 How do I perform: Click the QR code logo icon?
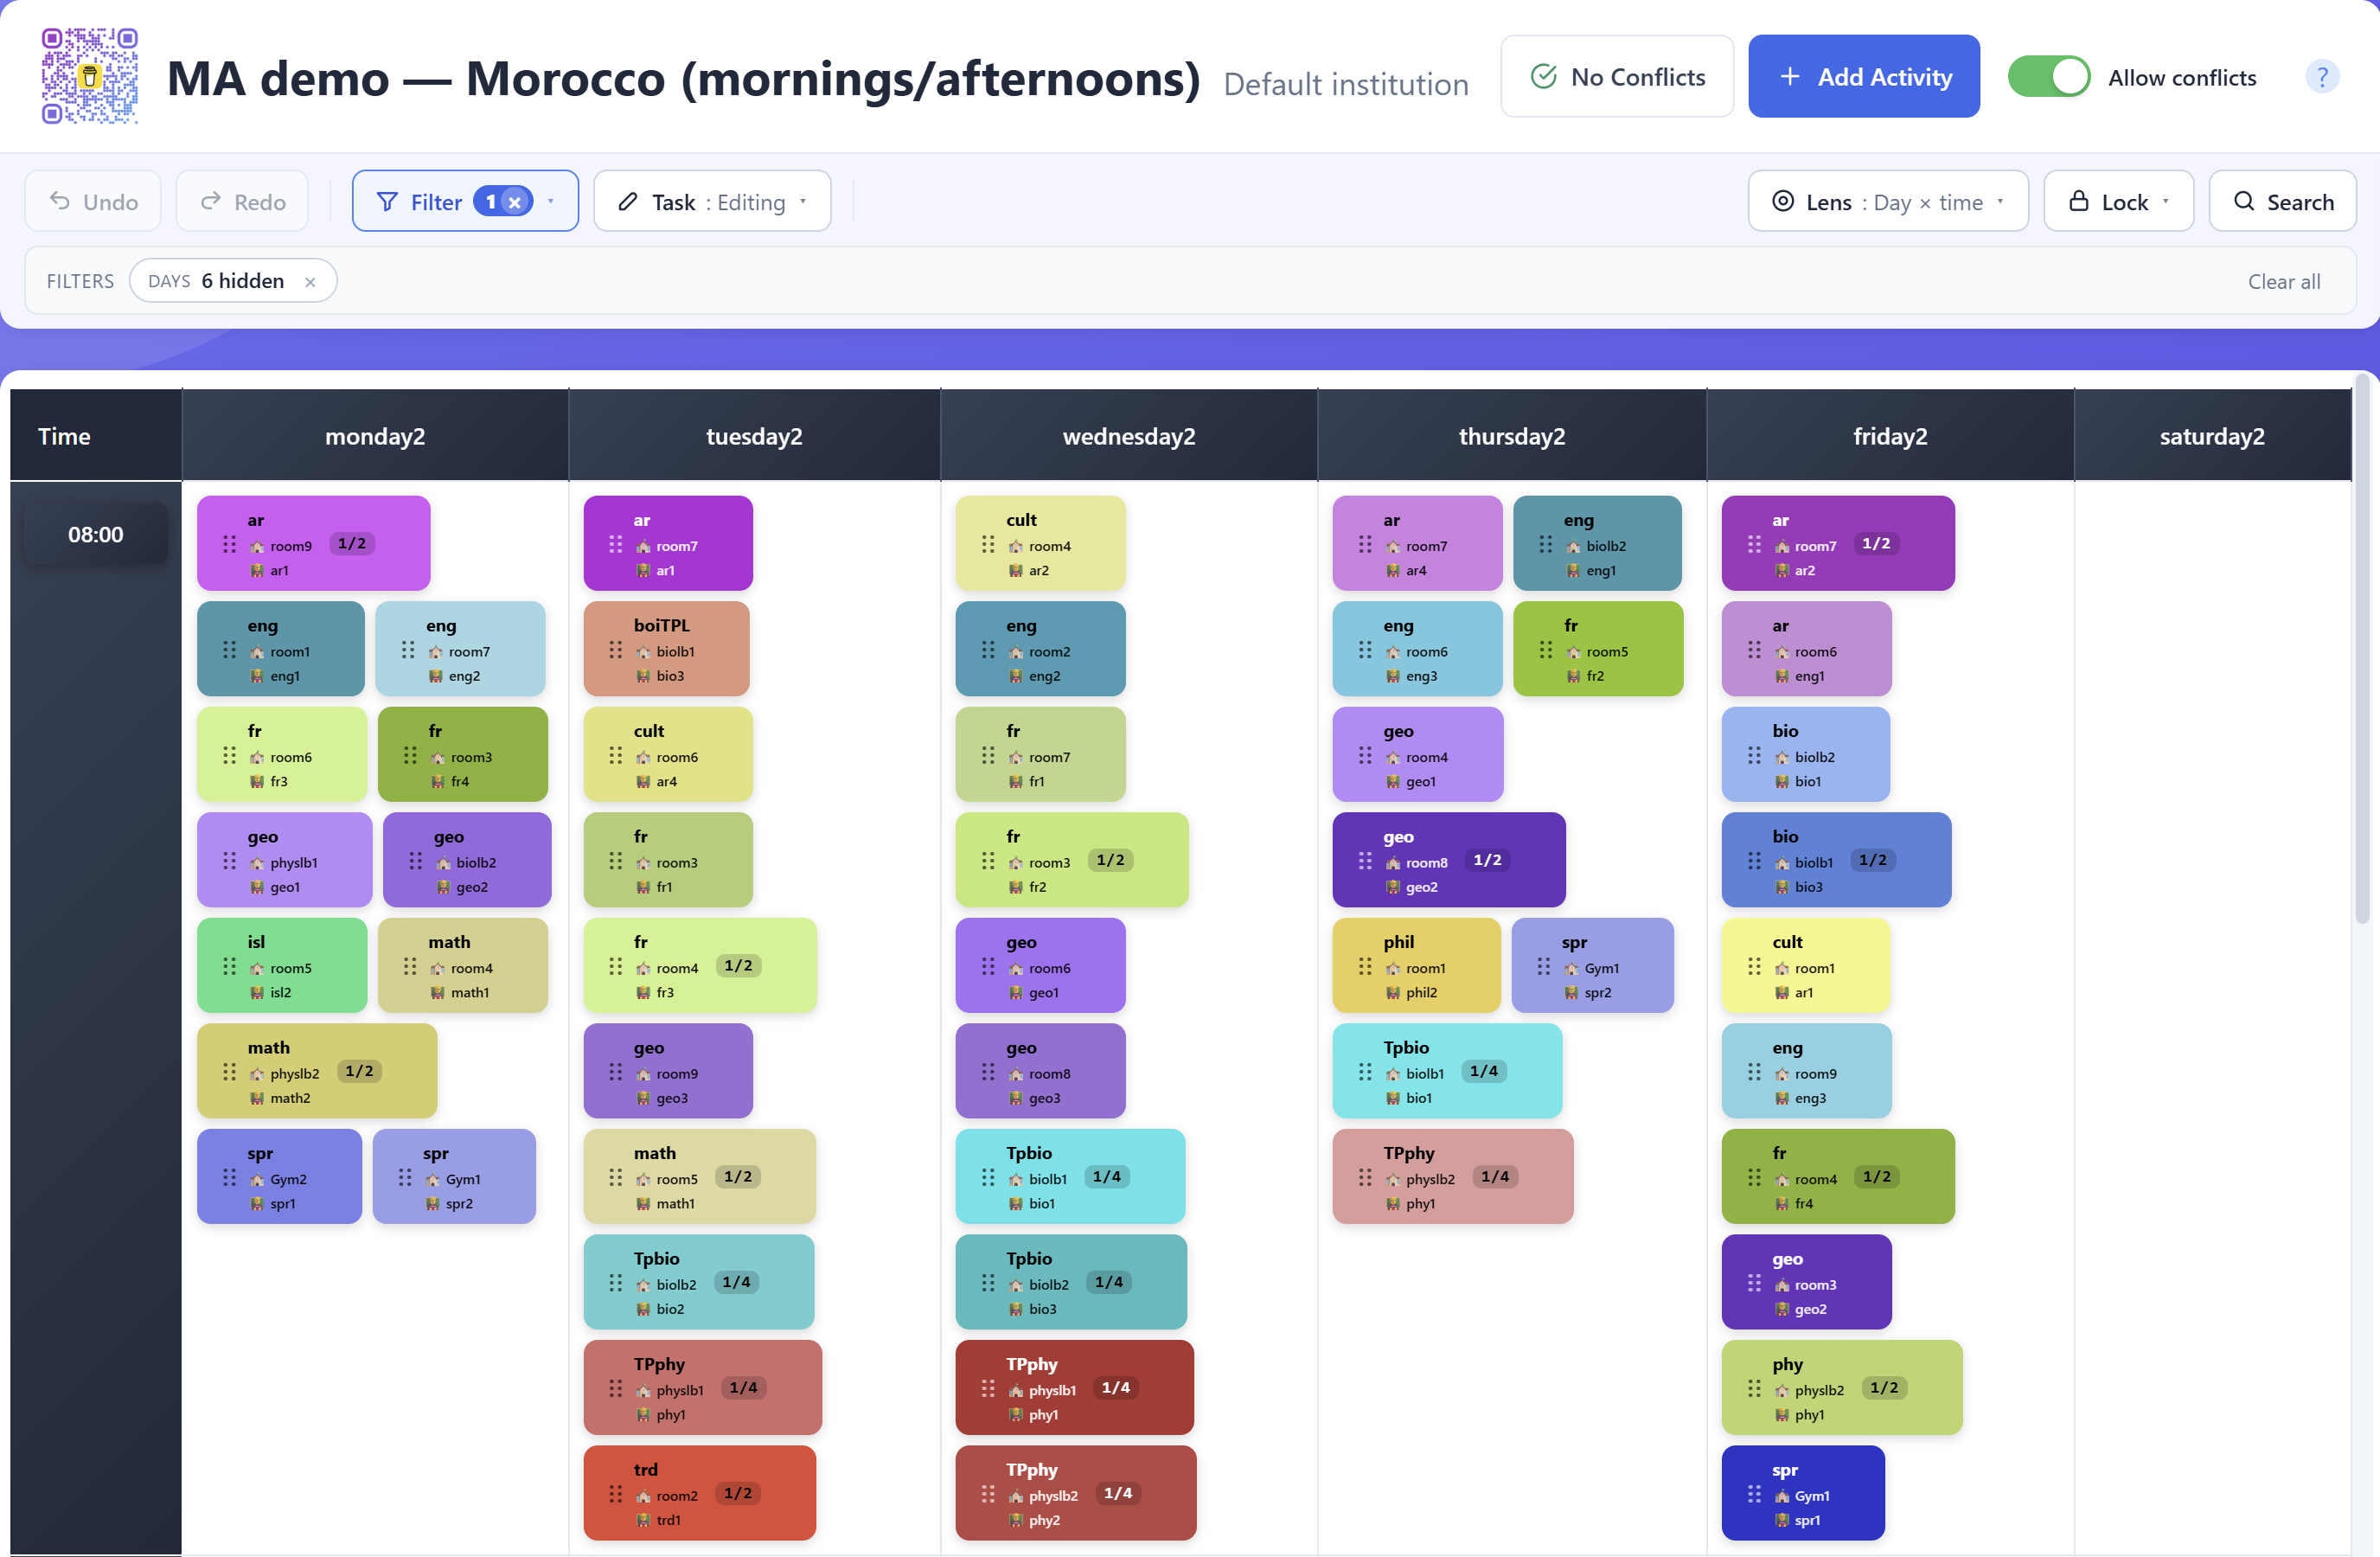[89, 76]
